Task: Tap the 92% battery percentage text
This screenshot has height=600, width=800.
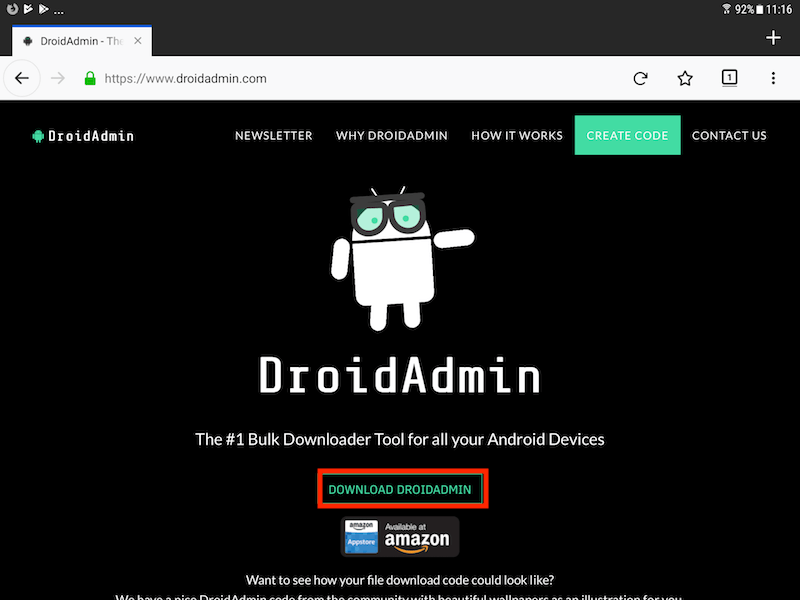Action: click(744, 9)
